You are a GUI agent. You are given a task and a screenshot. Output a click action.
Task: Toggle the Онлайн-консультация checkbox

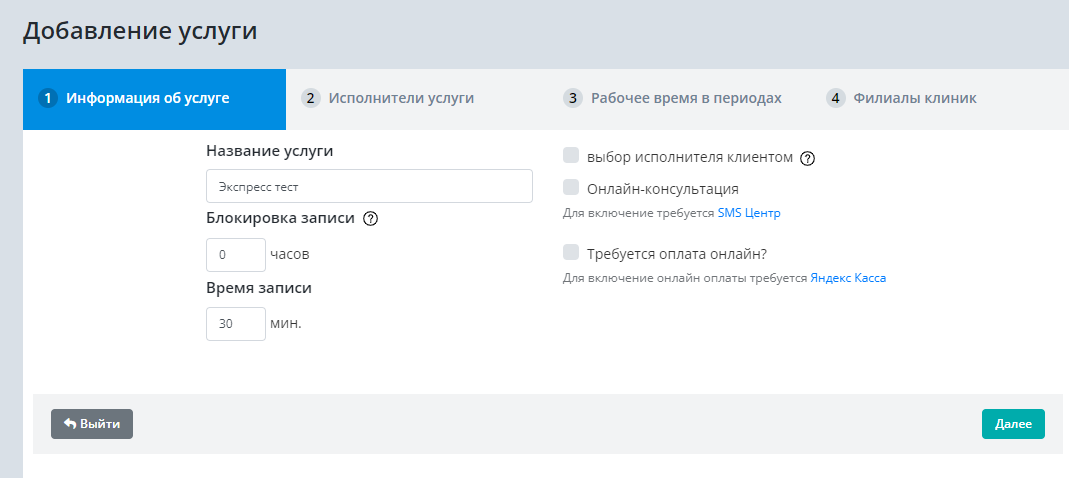click(571, 187)
